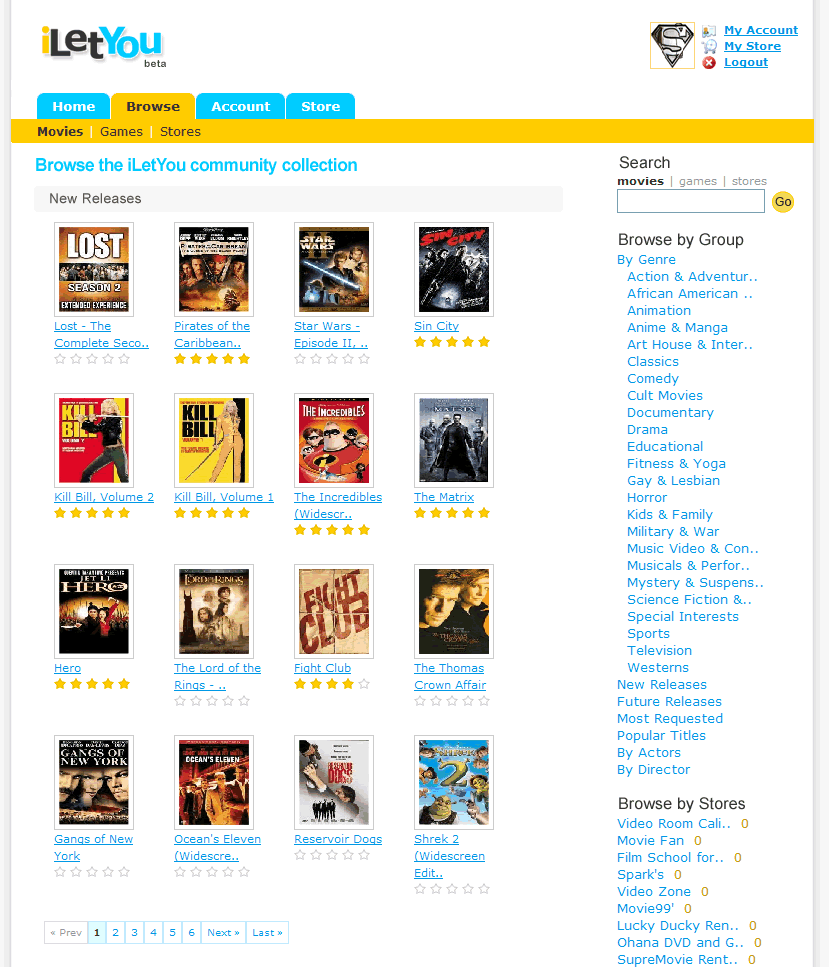Click The Matrix title link
The height and width of the screenshot is (967, 829).
pyautogui.click(x=444, y=496)
